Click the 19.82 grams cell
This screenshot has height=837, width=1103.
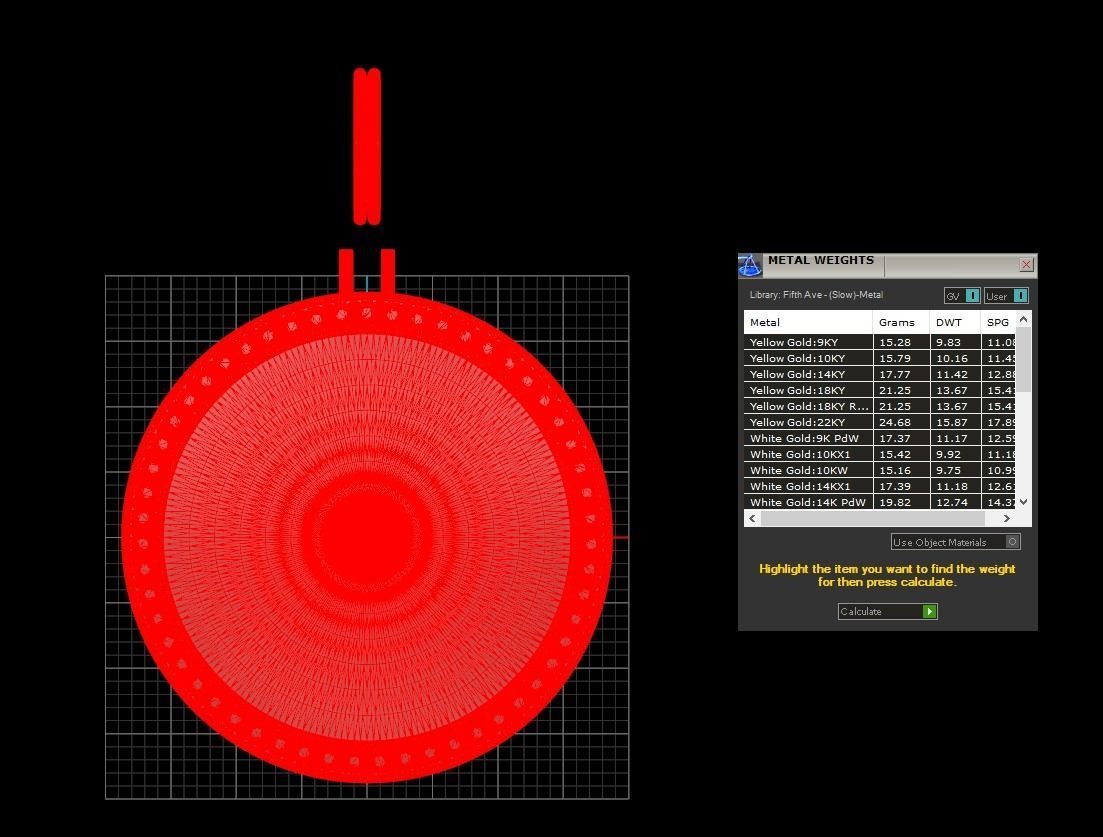coord(901,502)
